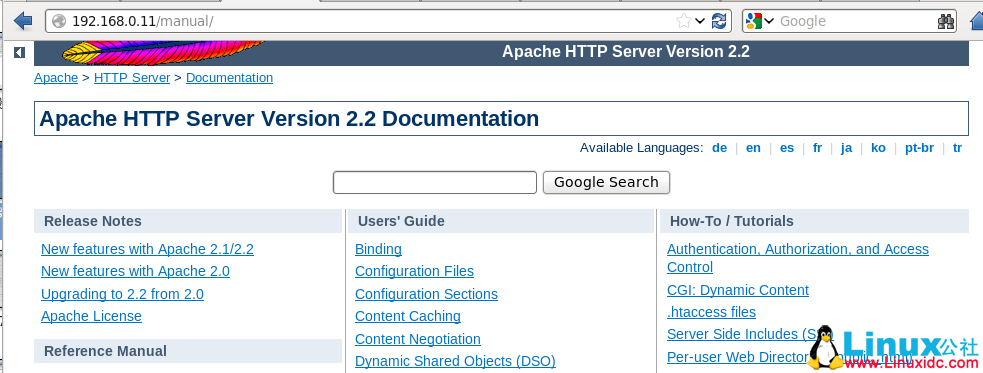This screenshot has width=983, height=373.
Task: Switch language to de
Action: (x=719, y=148)
